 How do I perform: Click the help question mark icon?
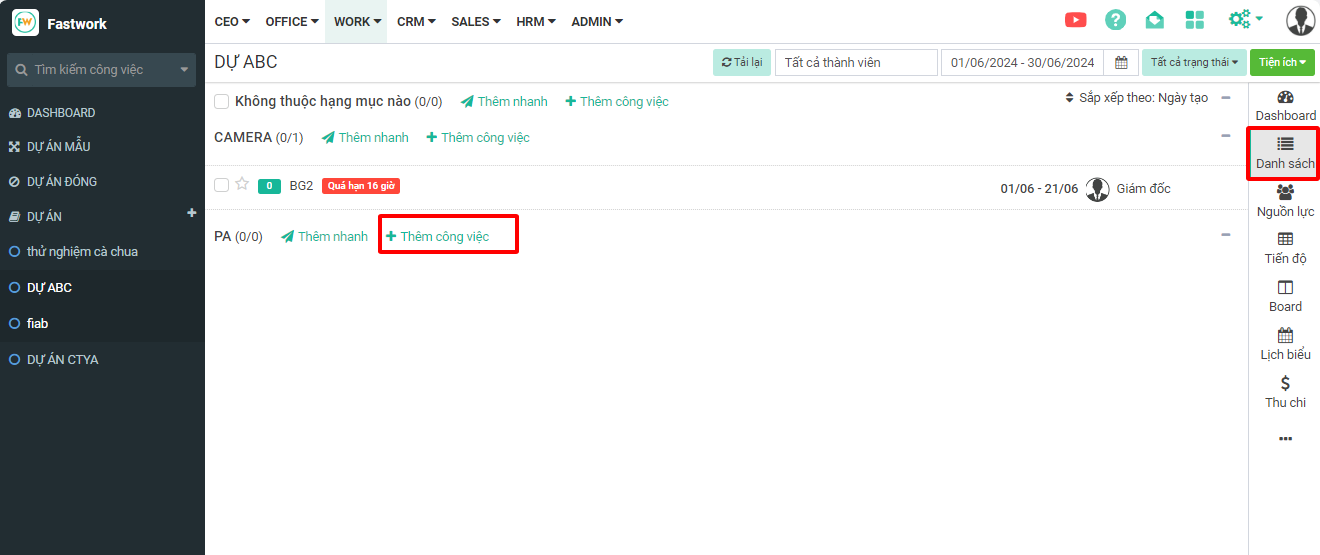[x=1115, y=20]
